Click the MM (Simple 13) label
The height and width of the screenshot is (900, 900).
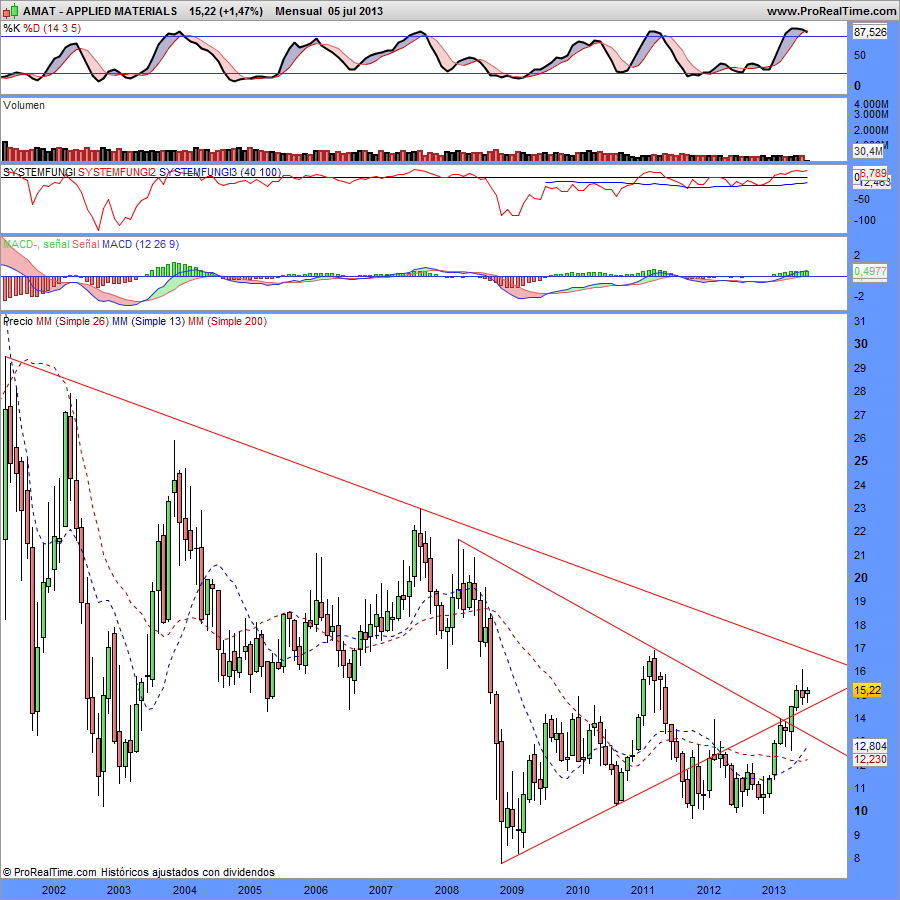[148, 321]
